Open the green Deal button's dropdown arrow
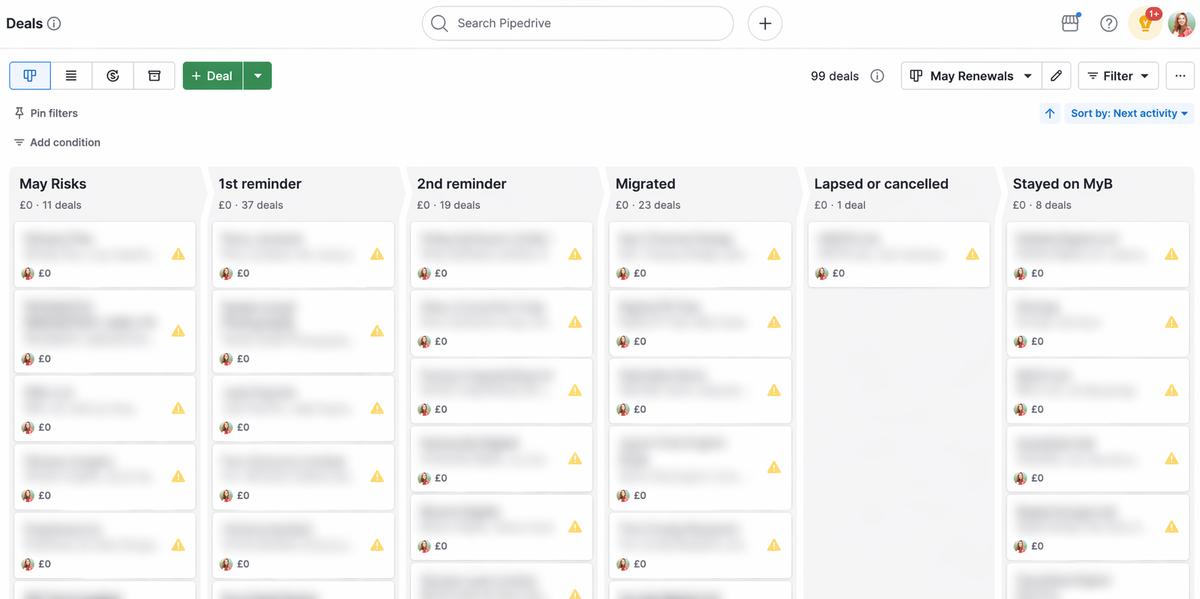This screenshot has height=599, width=1200. pos(257,75)
